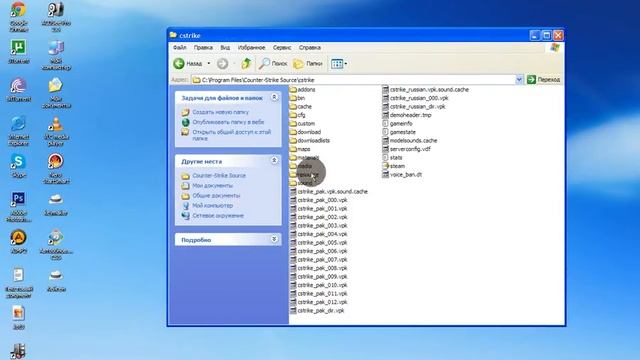This screenshot has height=360, width=640.
Task: Select the steam file icon
Action: (x=385, y=166)
